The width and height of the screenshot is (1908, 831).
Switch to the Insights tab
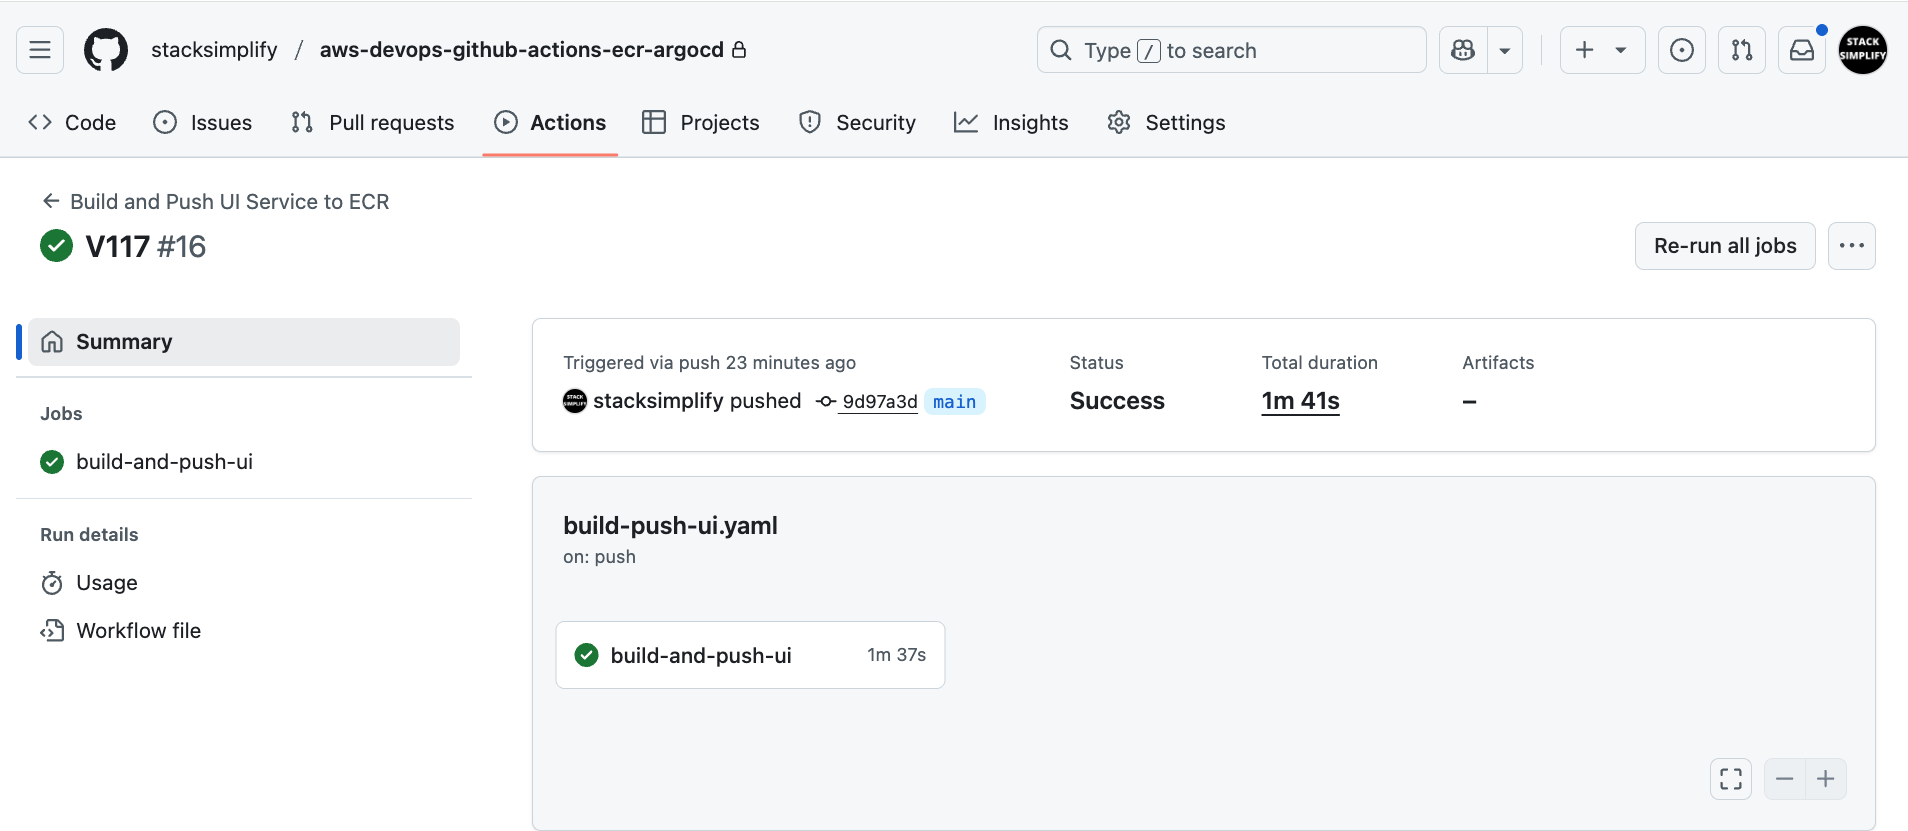pyautogui.click(x=1011, y=122)
